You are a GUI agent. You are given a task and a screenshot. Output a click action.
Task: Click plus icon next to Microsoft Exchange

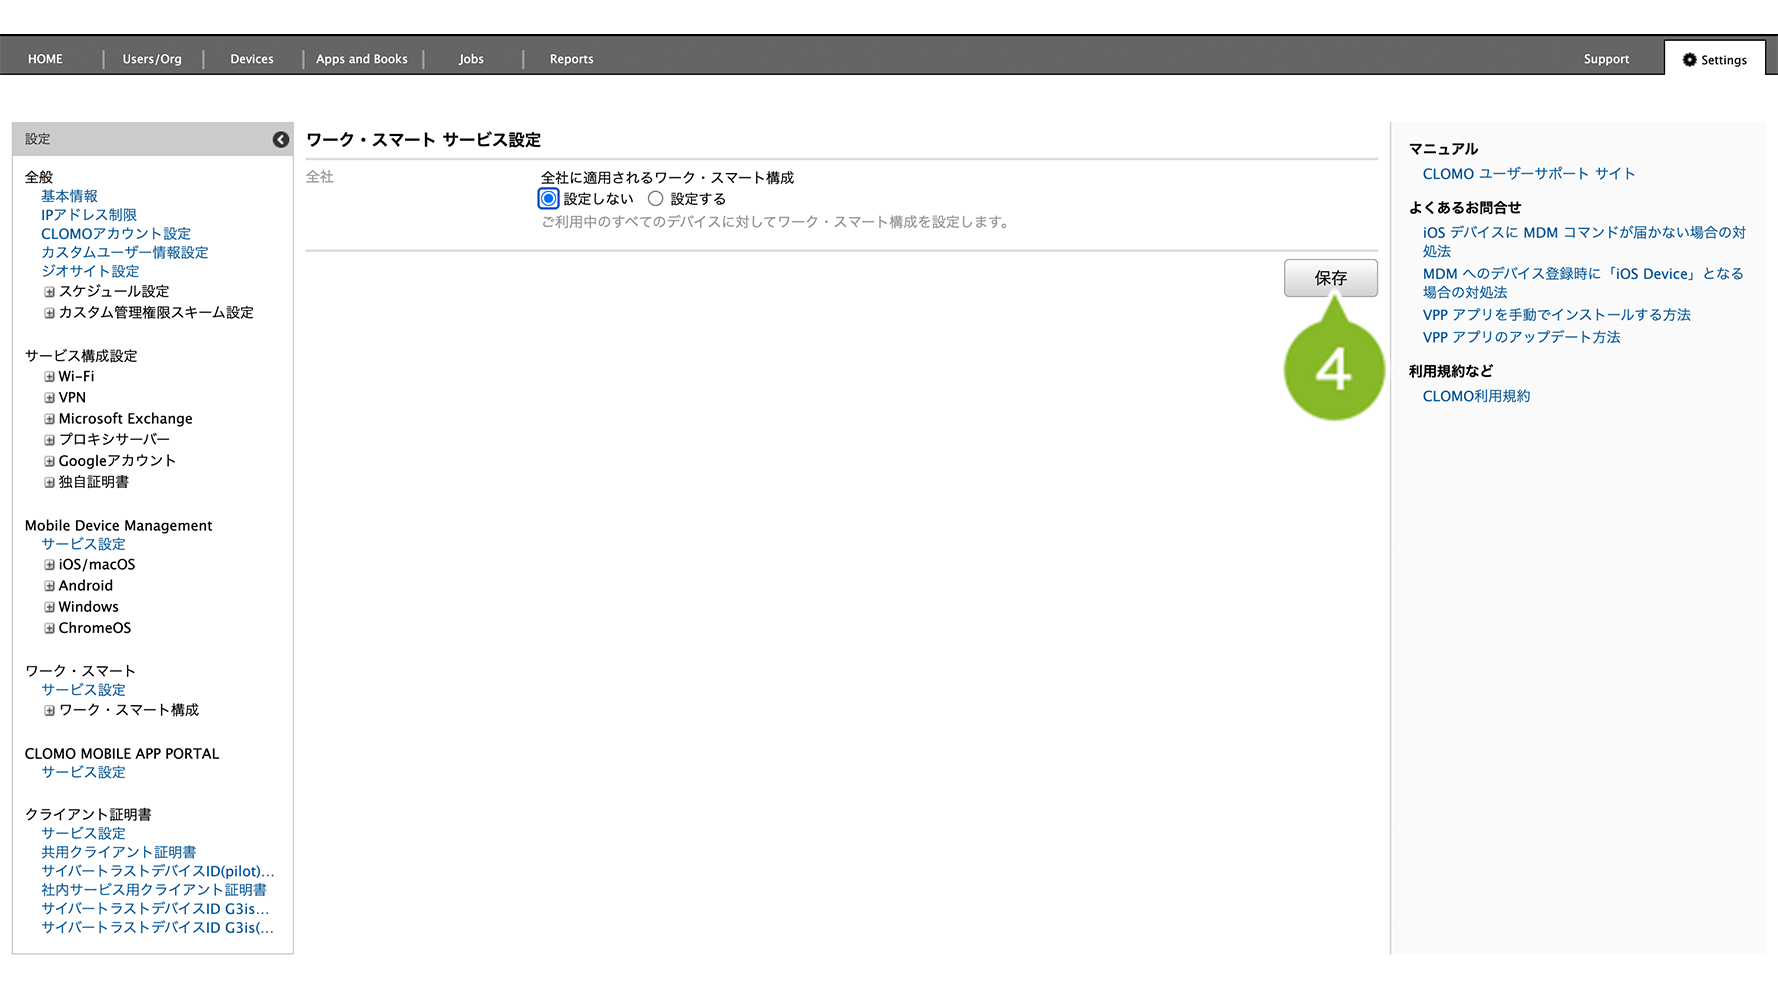pos(49,419)
